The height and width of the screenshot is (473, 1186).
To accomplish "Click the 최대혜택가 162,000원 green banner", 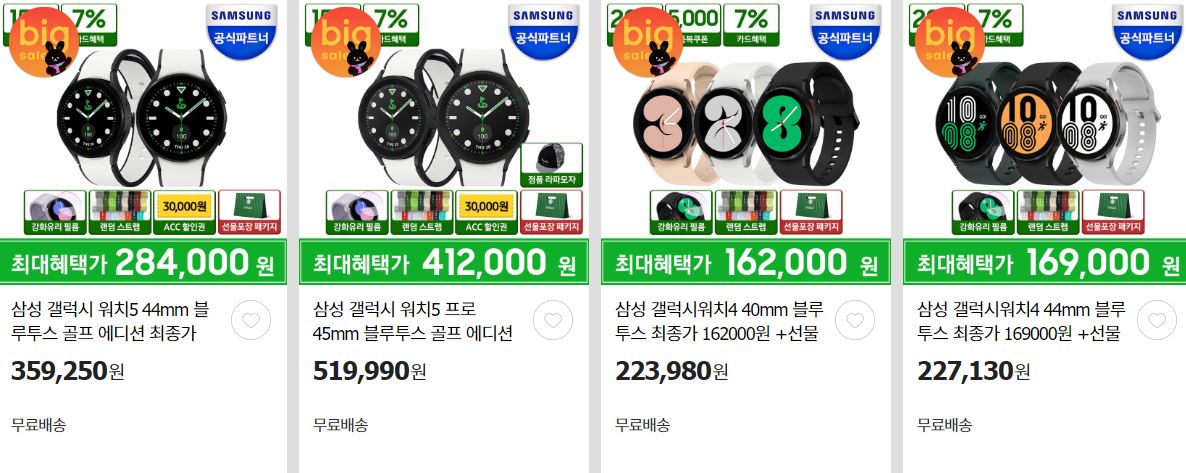I will tap(746, 262).
